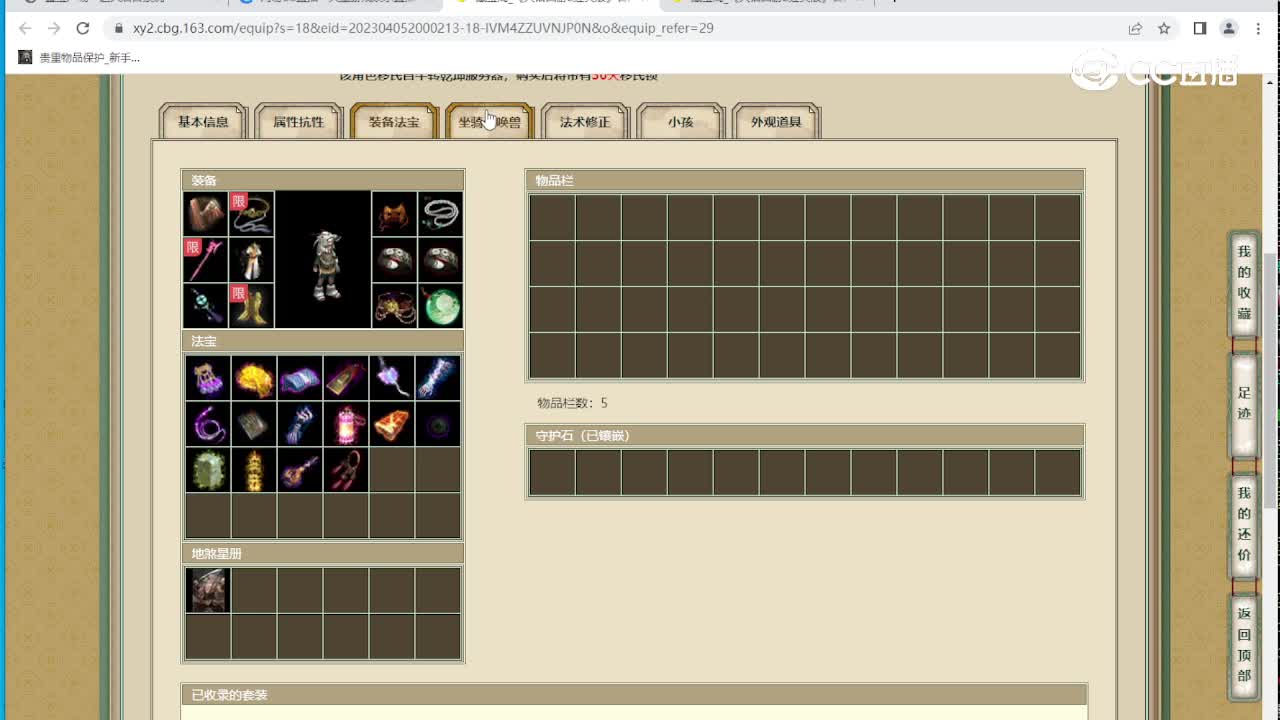Select the orange amber stone treasure icon

[x=392, y=424]
